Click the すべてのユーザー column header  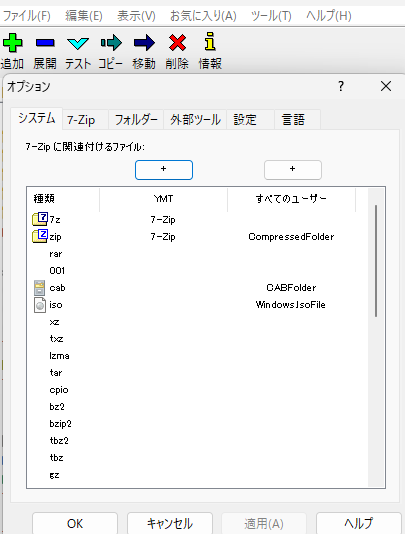pyautogui.click(x=291, y=199)
